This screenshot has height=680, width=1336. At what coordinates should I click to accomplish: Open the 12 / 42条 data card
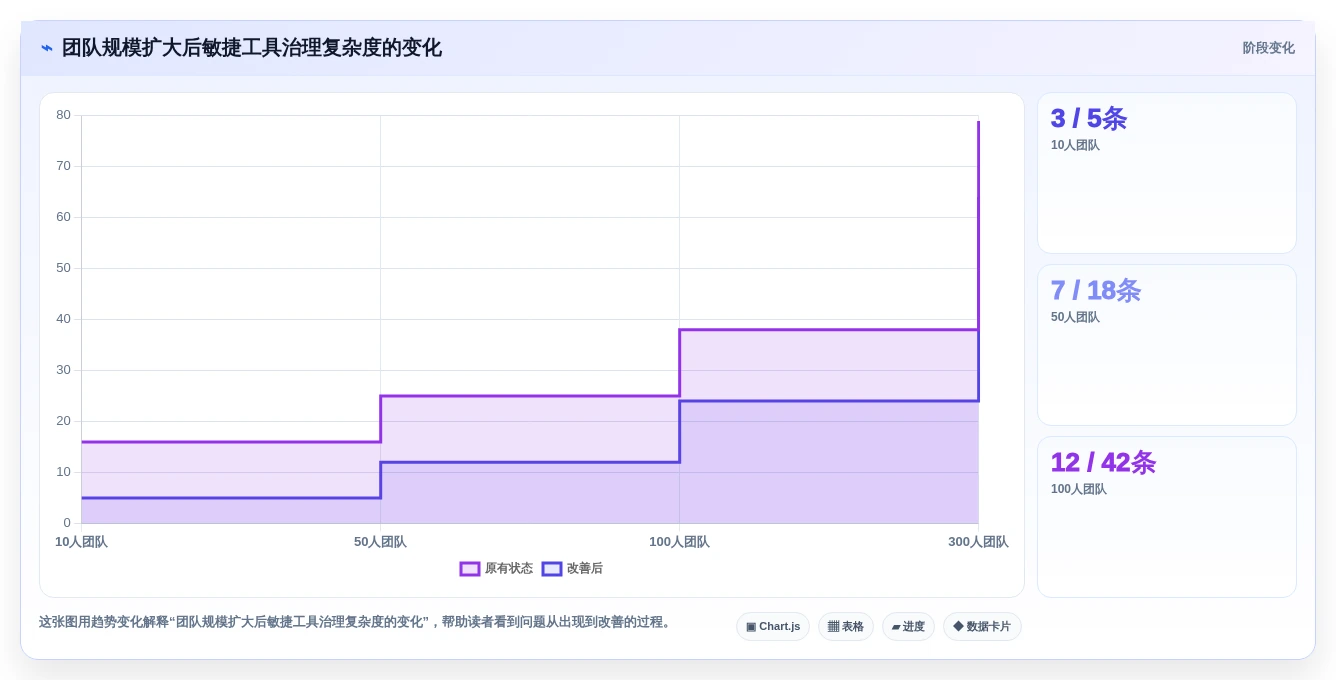[1167, 517]
